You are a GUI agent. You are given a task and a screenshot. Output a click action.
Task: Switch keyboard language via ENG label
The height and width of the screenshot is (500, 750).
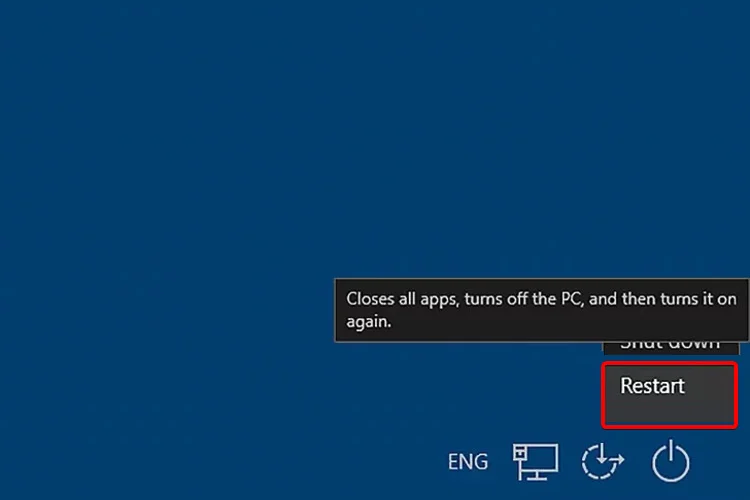468,462
